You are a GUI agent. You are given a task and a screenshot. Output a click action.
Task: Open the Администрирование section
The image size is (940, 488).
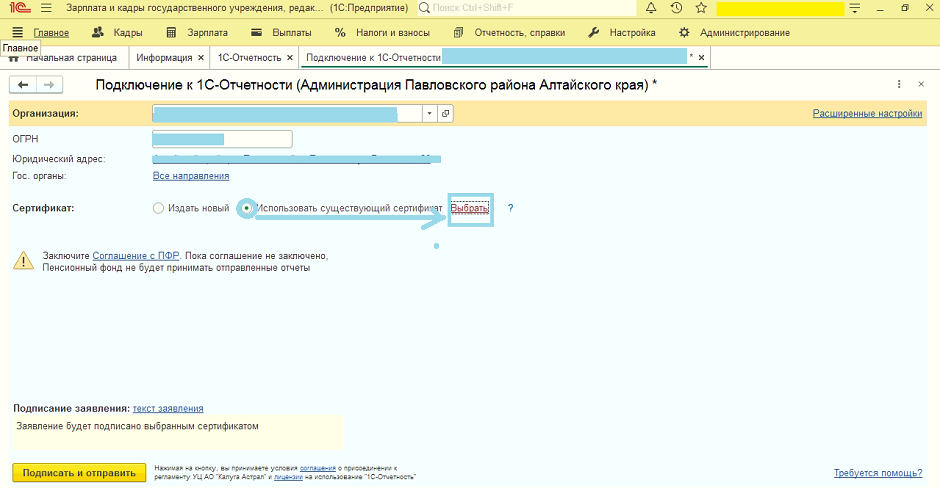coord(734,33)
